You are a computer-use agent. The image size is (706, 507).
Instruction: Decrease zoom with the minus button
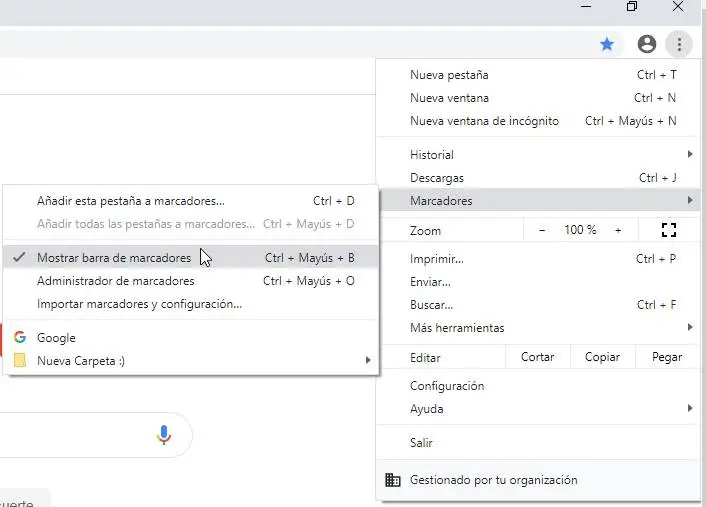542,230
